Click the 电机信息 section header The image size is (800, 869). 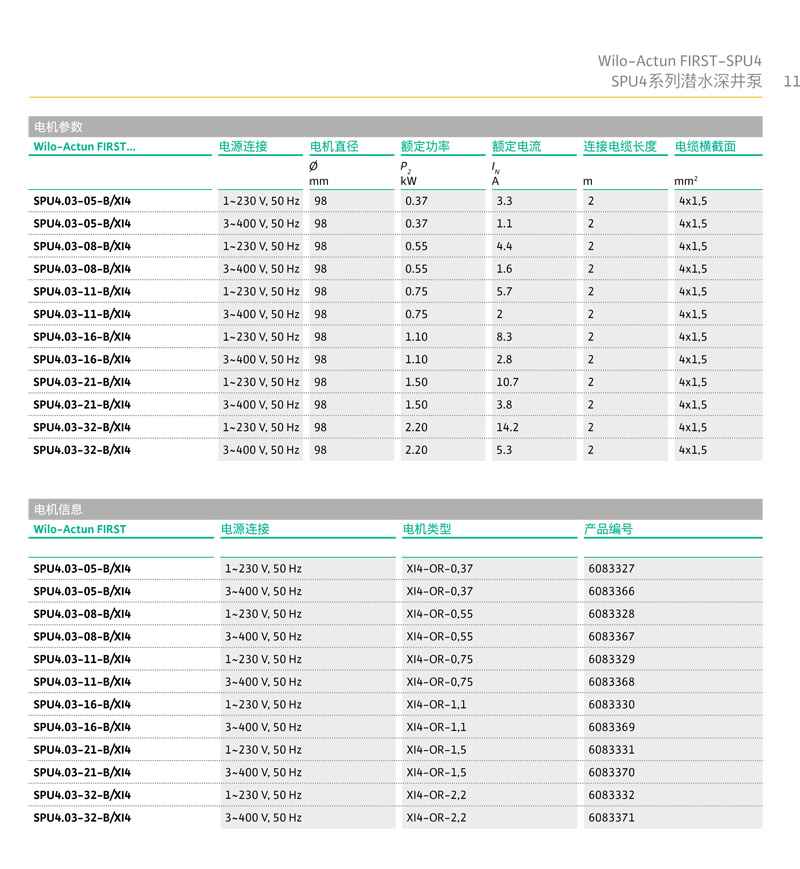pyautogui.click(x=59, y=509)
